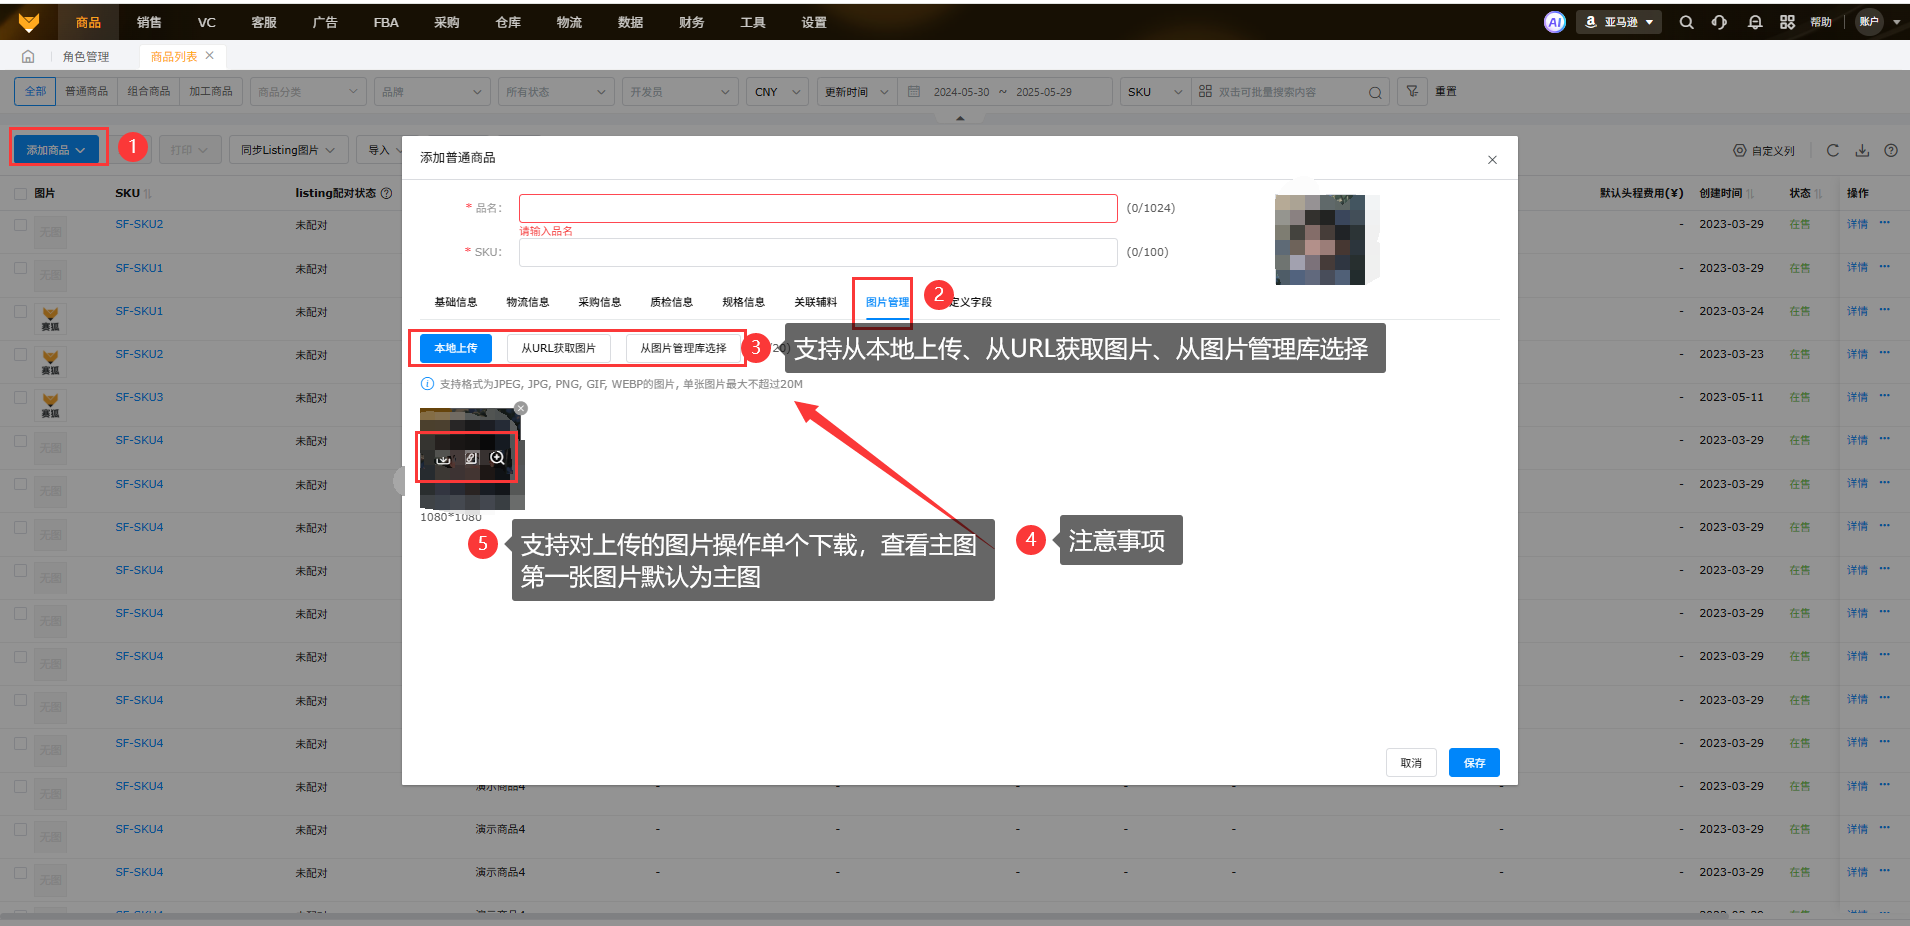
Task: Click the 品名 product name input field
Action: [x=818, y=208]
